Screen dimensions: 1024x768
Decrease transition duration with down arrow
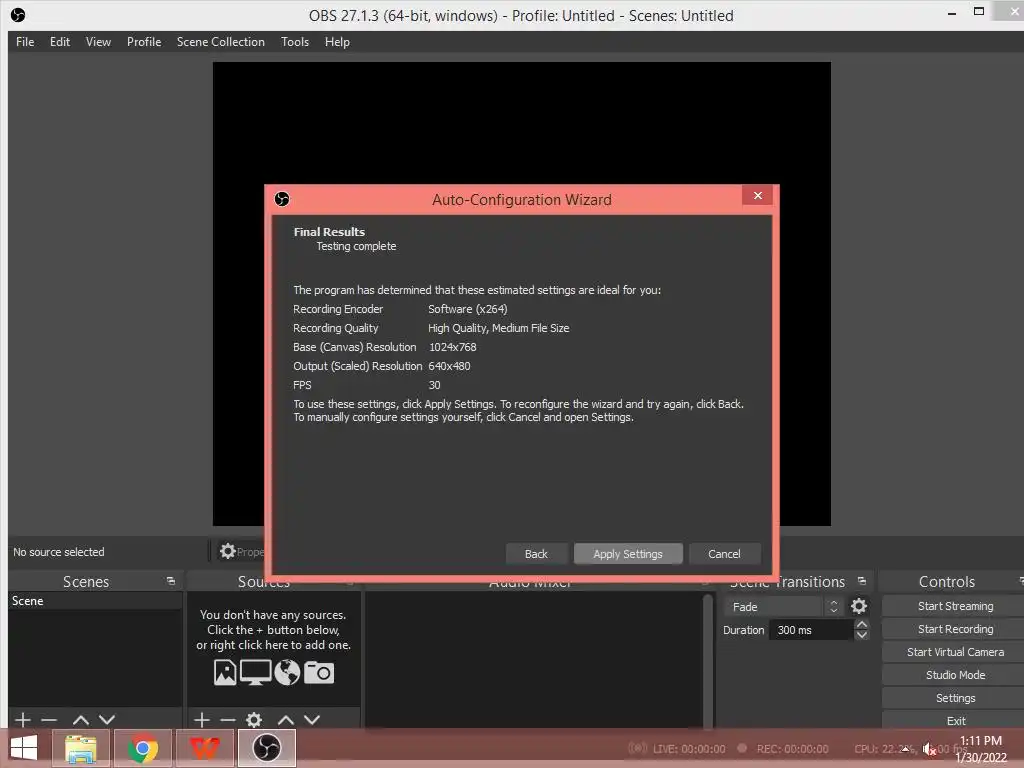[862, 635]
